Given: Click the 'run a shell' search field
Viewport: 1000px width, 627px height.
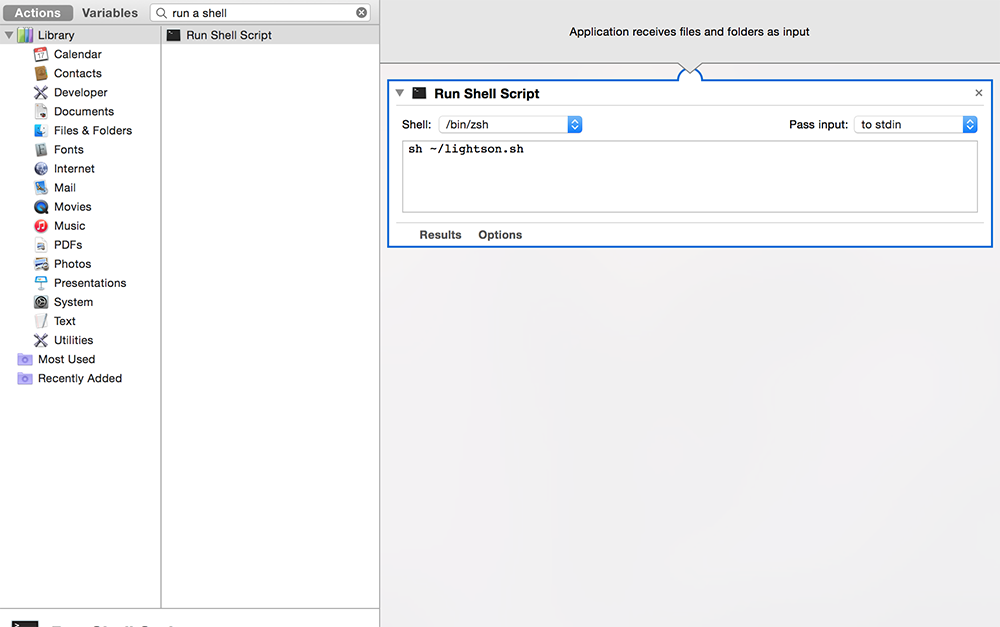Looking at the screenshot, I should (x=261, y=13).
